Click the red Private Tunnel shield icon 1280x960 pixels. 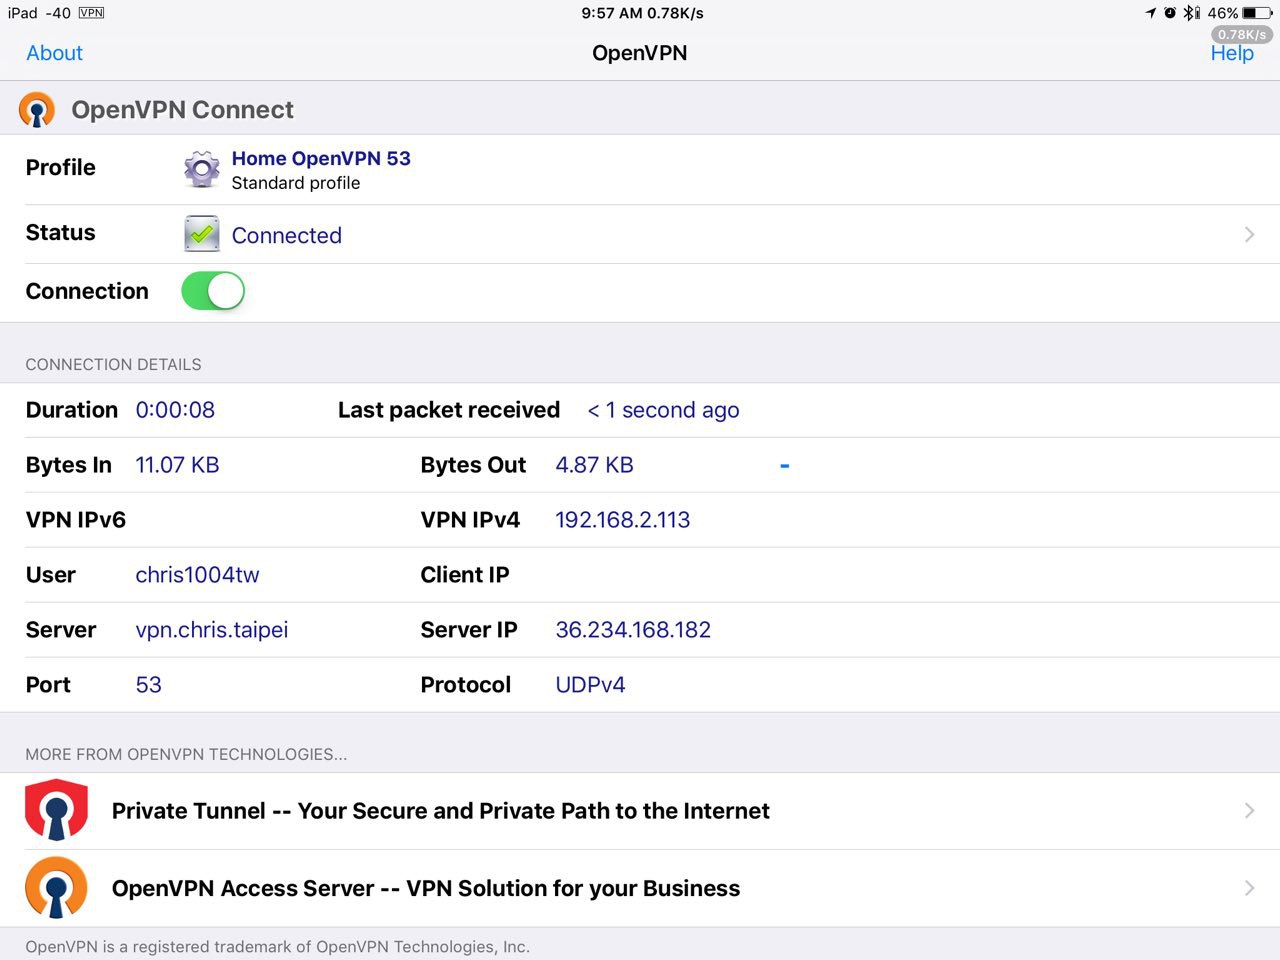coord(56,810)
